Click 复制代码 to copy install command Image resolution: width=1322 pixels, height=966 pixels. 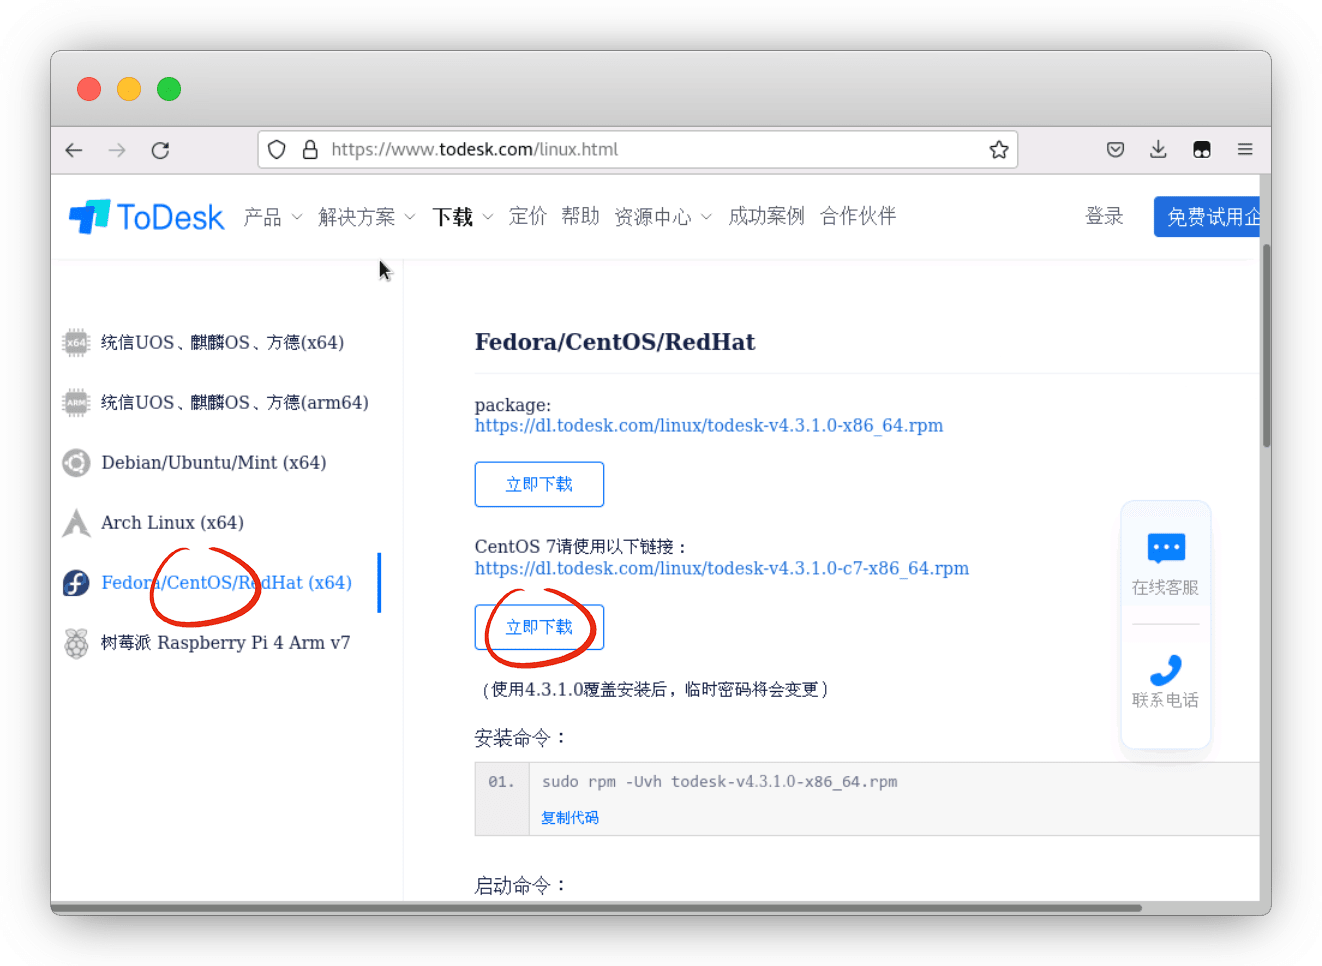[570, 818]
